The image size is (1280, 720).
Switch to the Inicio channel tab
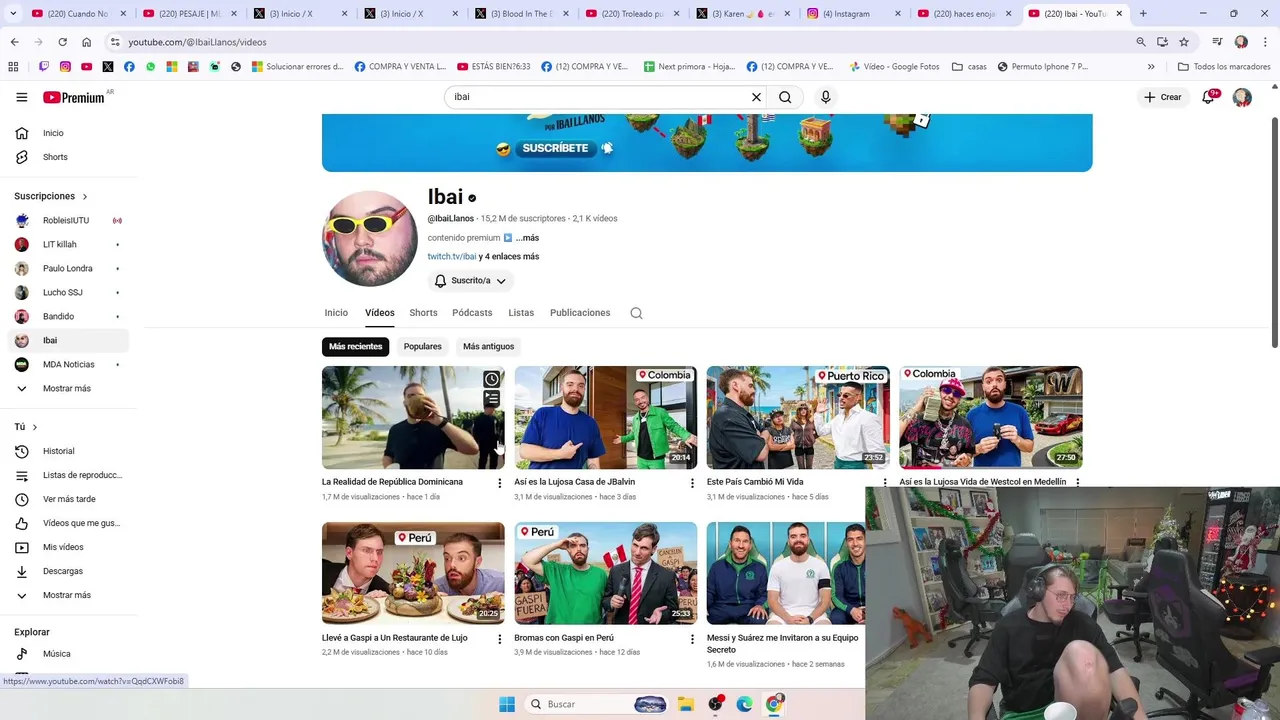click(x=336, y=313)
